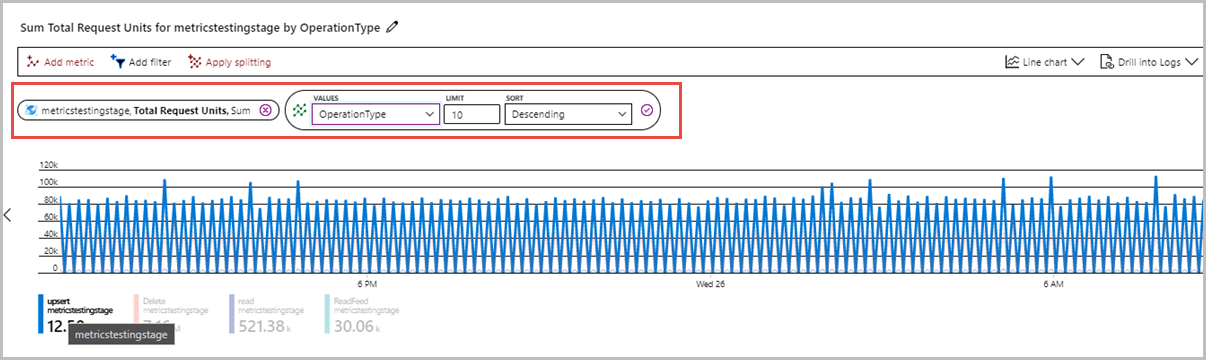Select the read legend entry

[x=267, y=314]
